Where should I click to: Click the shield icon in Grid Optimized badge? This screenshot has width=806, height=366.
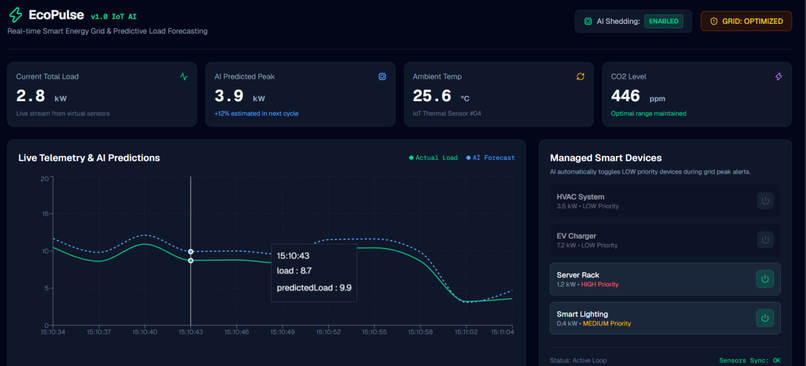pos(713,22)
